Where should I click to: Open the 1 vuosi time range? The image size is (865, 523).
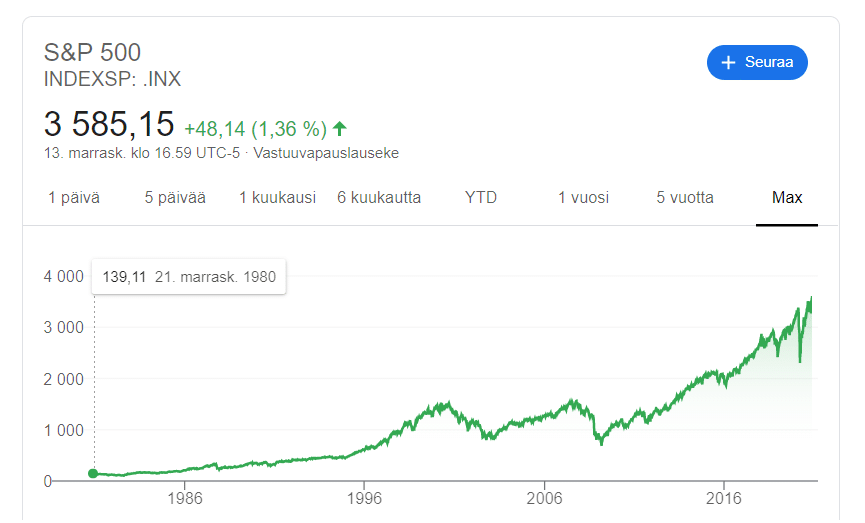coord(583,198)
